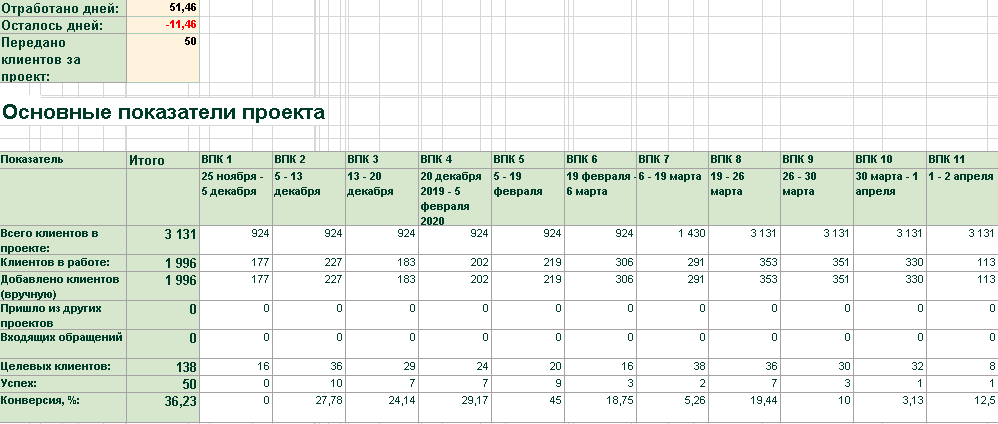Click conversion value 12,5 under ВПК 11
Viewport: 998px width, 424px height.
962,407
